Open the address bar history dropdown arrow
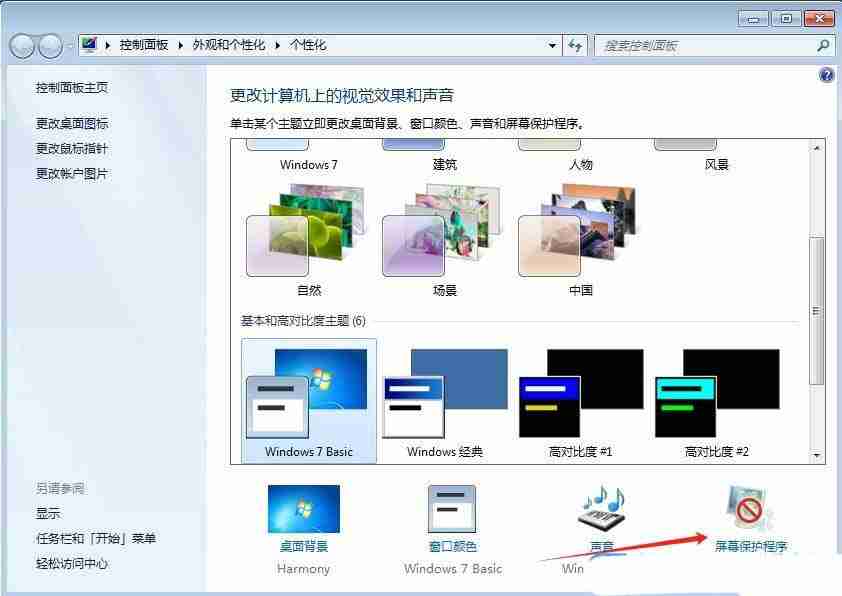Screen dimensions: 842x596 tap(552, 45)
